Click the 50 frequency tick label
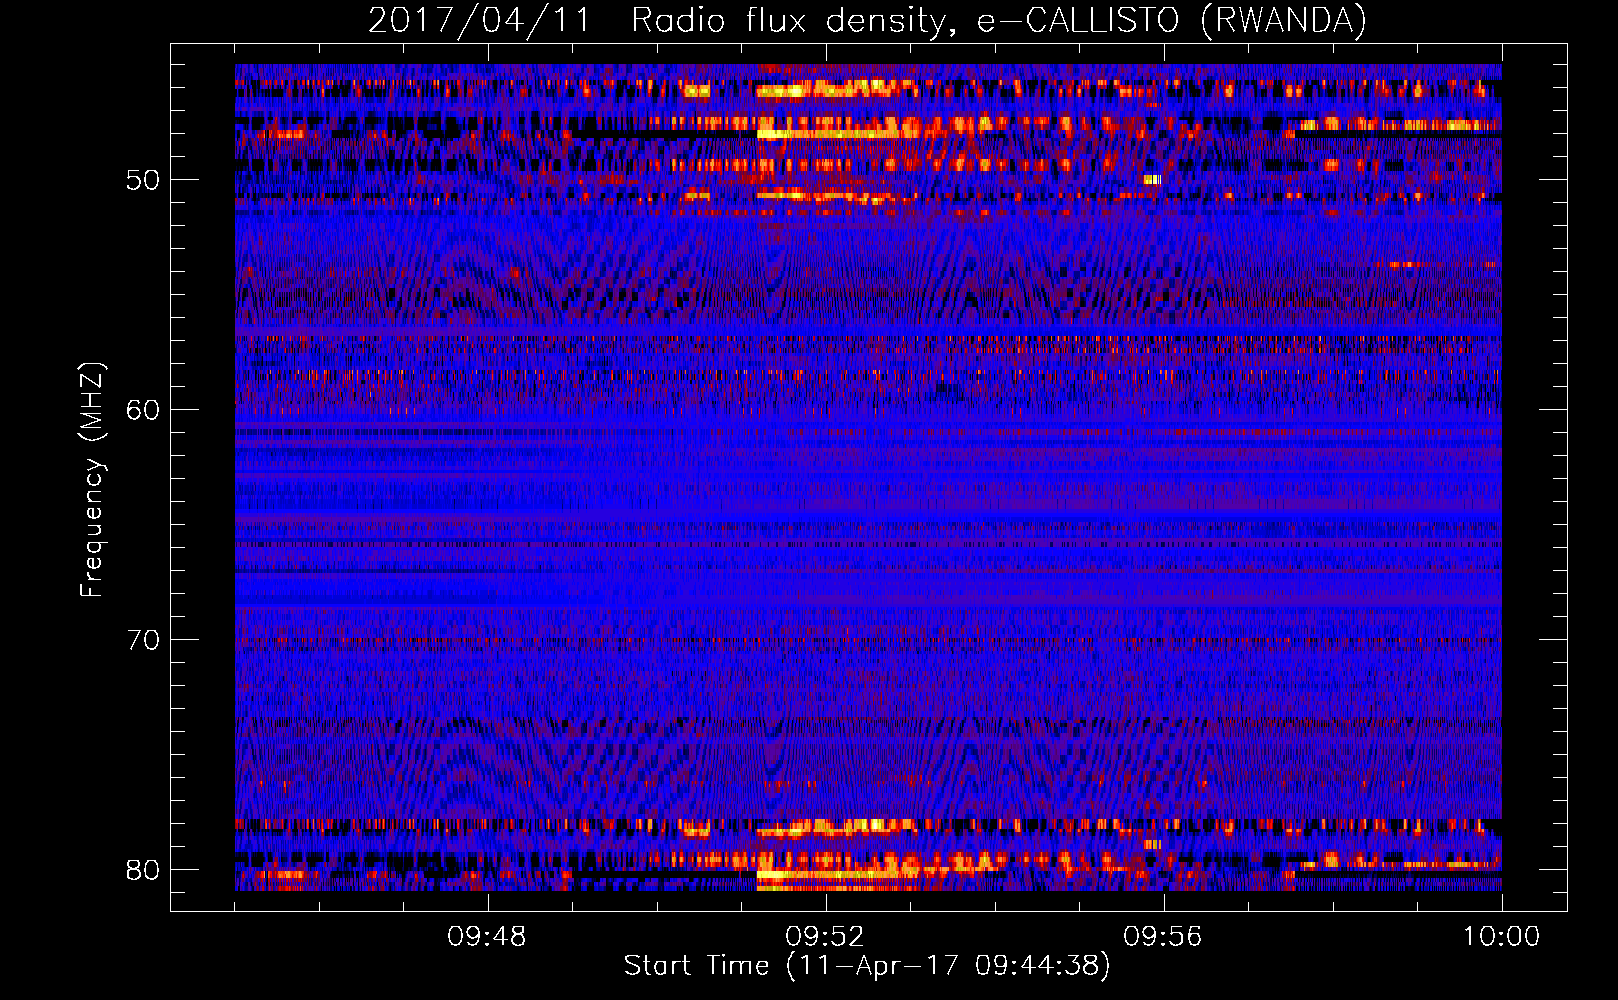1618x1000 pixels. click(x=143, y=180)
